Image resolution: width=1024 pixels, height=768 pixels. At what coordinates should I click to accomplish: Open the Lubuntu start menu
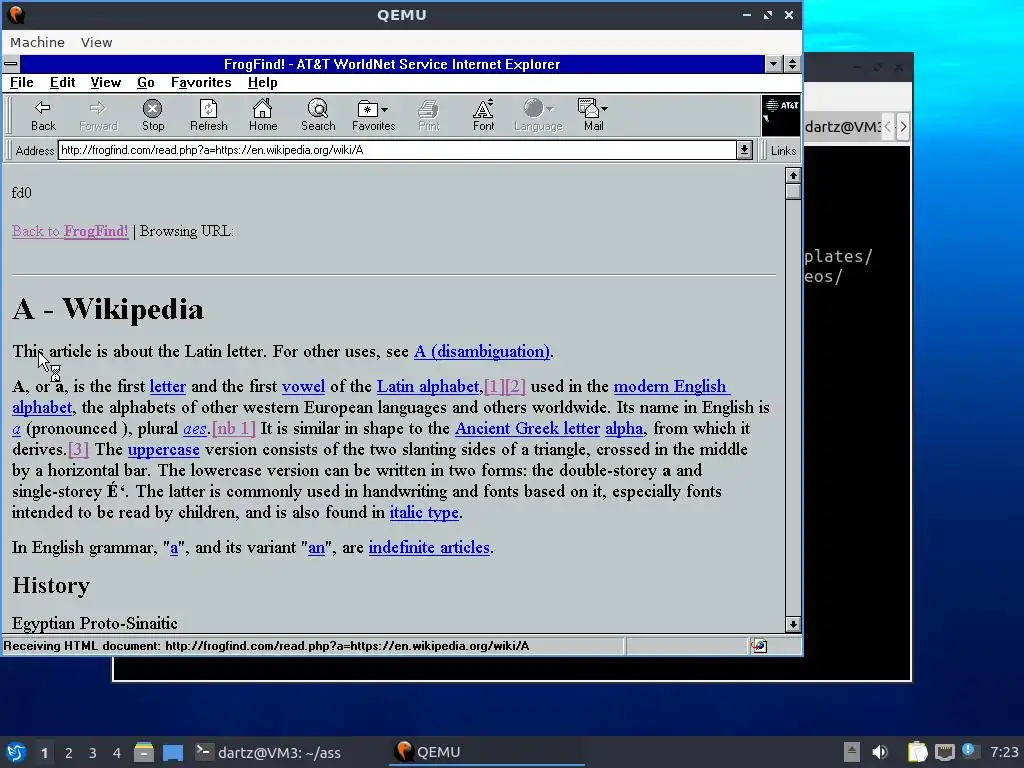pos(16,752)
